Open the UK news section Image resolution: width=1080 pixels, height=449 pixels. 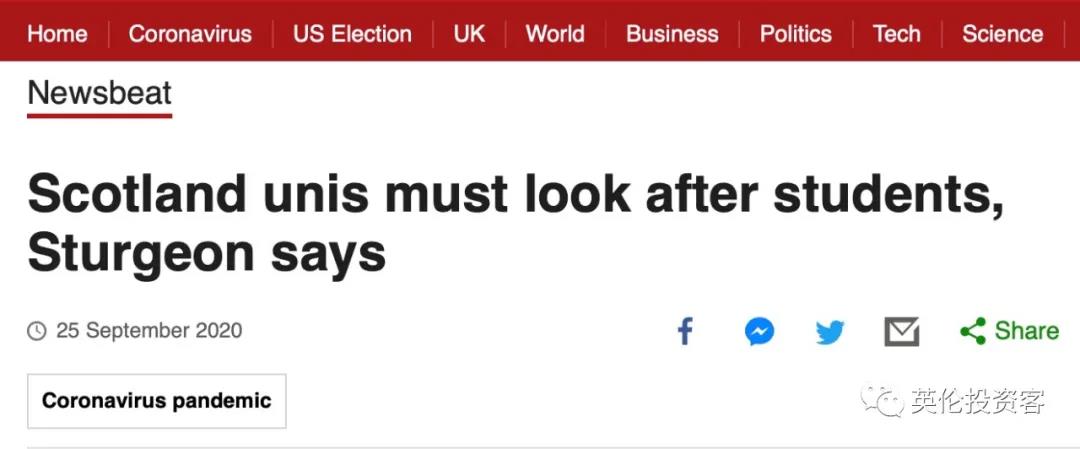point(469,34)
